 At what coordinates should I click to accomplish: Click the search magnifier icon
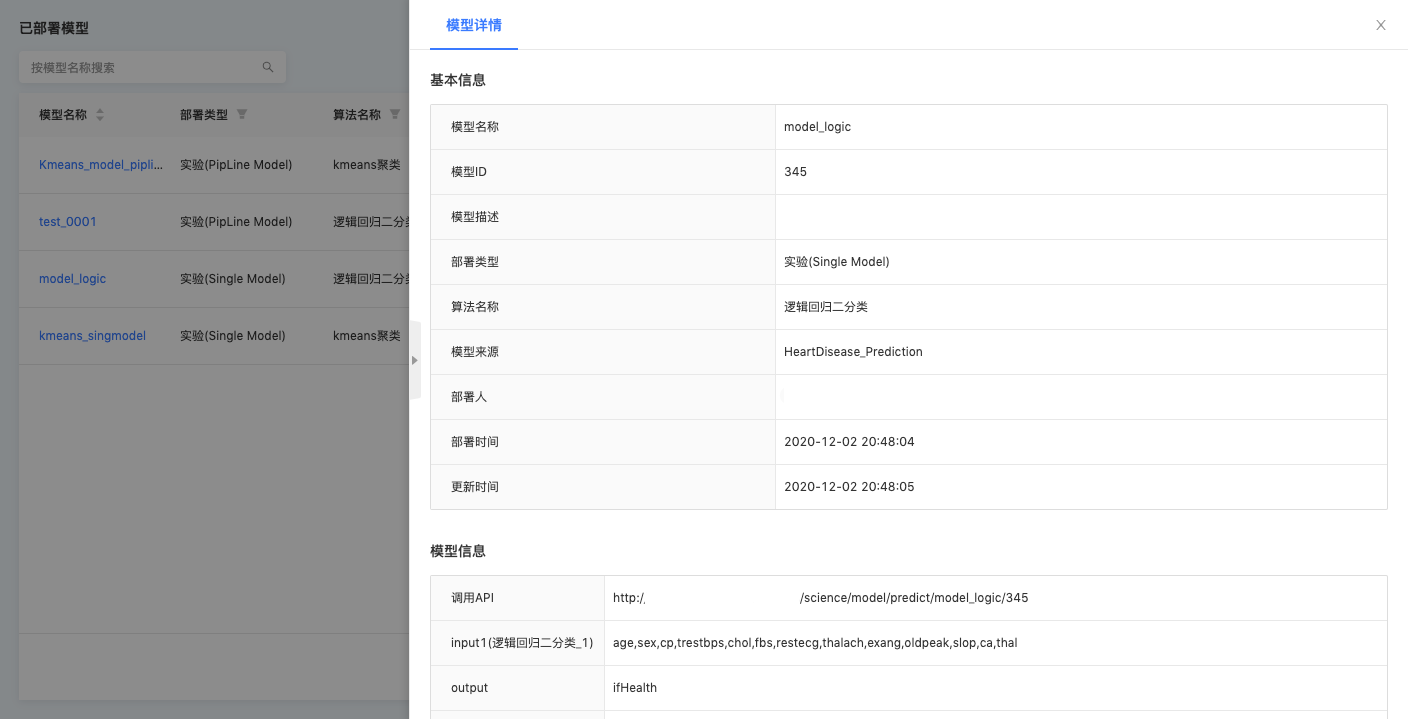coord(268,67)
